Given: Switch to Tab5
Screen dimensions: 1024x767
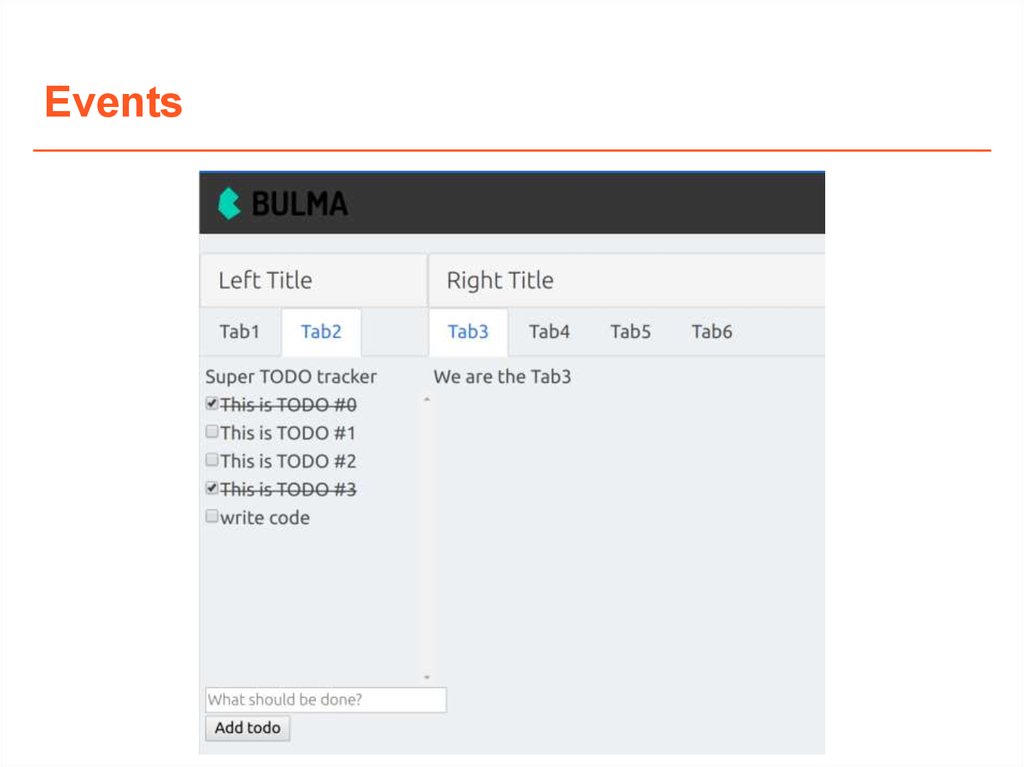Looking at the screenshot, I should pos(630,332).
